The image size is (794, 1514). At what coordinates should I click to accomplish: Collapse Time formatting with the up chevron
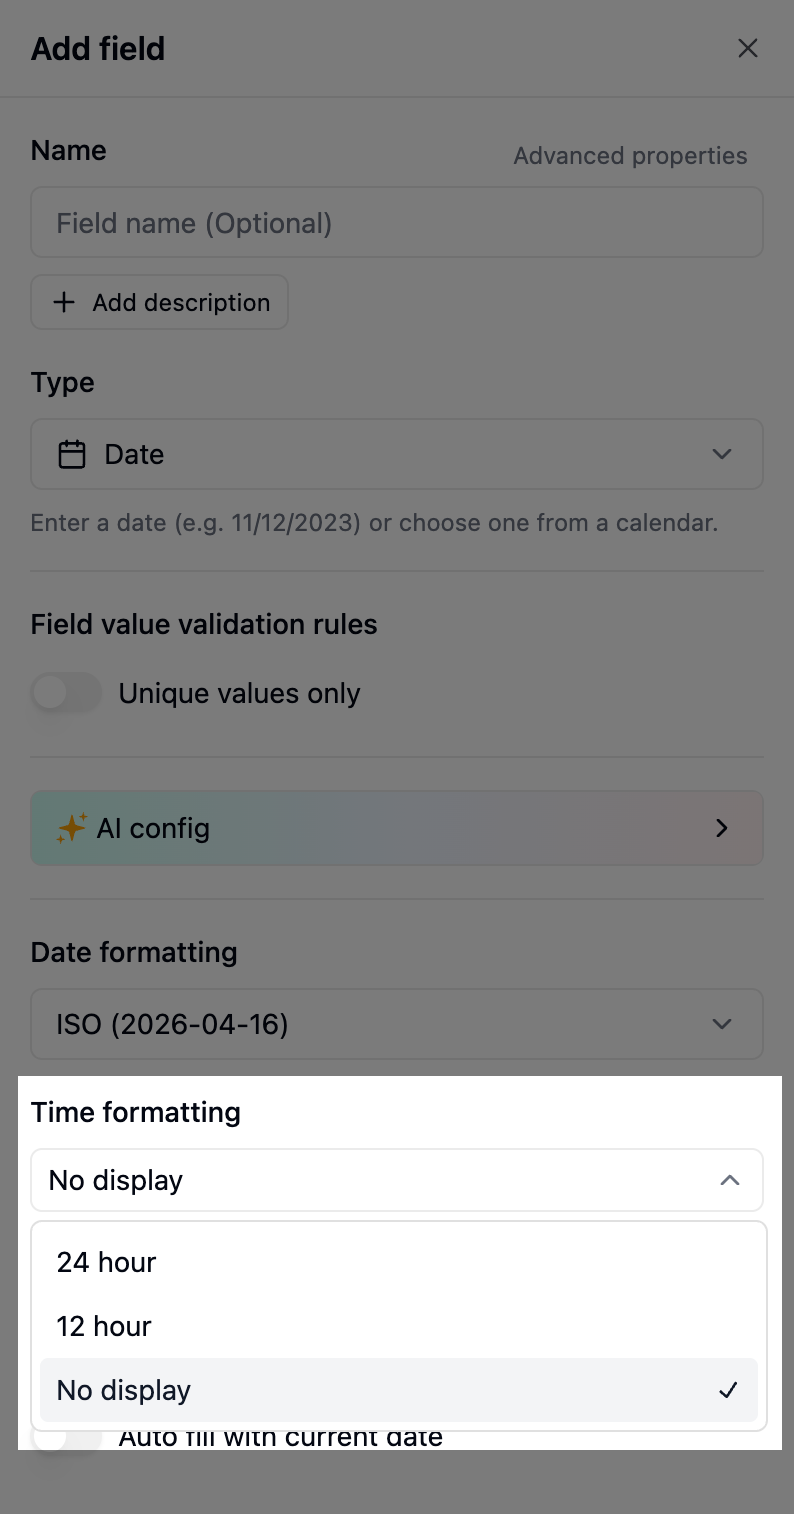click(730, 1180)
